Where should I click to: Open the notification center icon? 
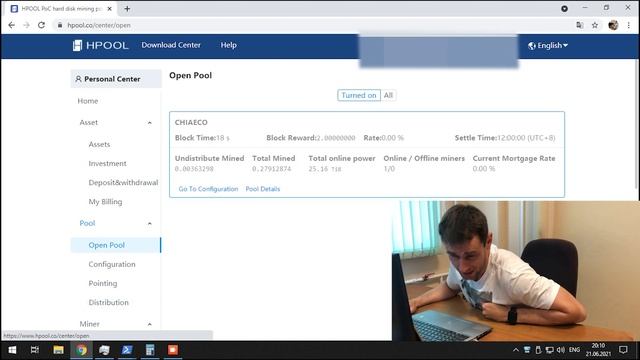tap(623, 350)
